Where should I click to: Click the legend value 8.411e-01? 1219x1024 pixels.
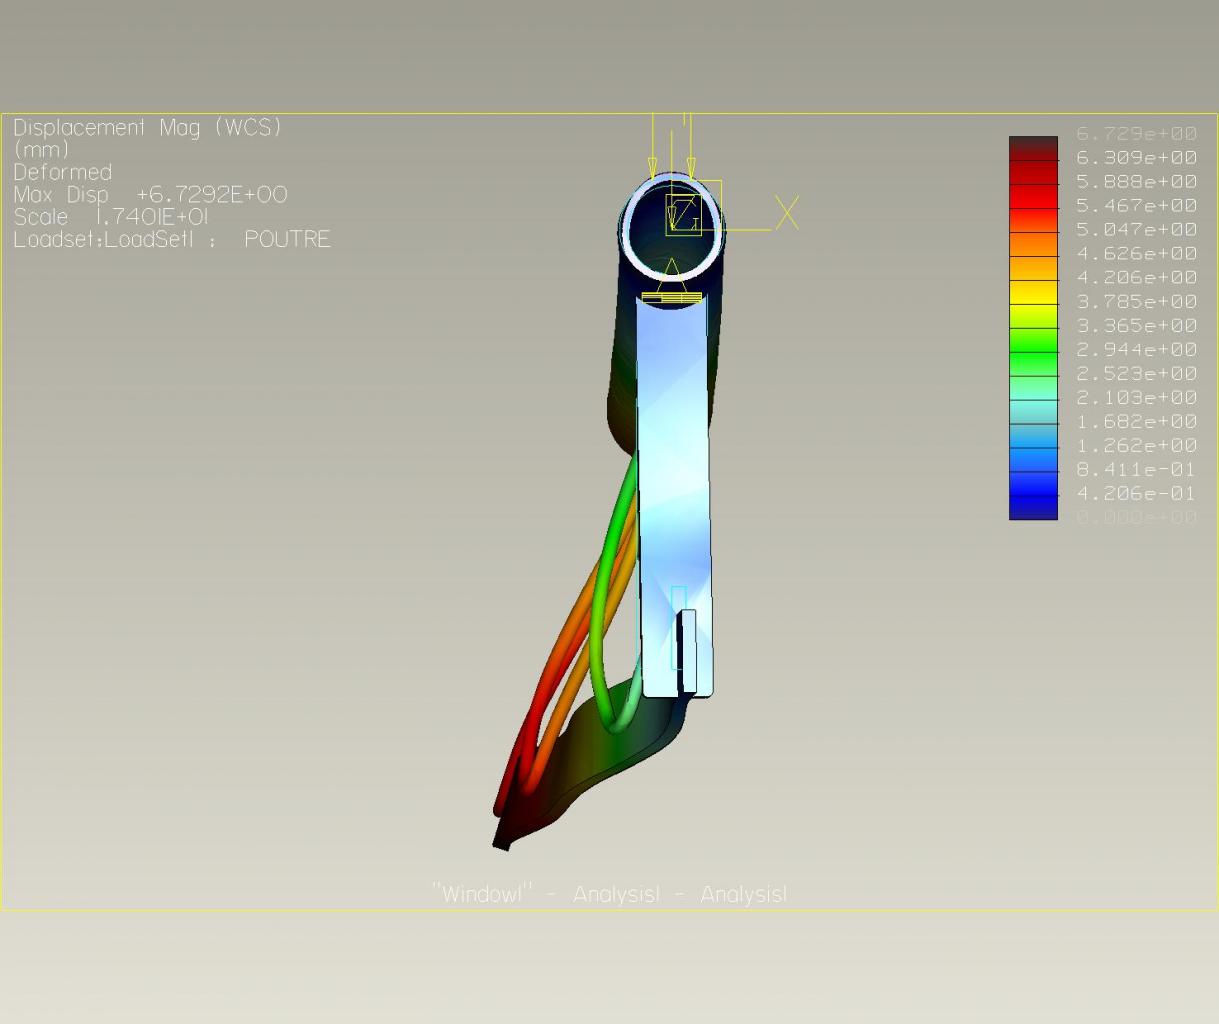pos(1136,469)
